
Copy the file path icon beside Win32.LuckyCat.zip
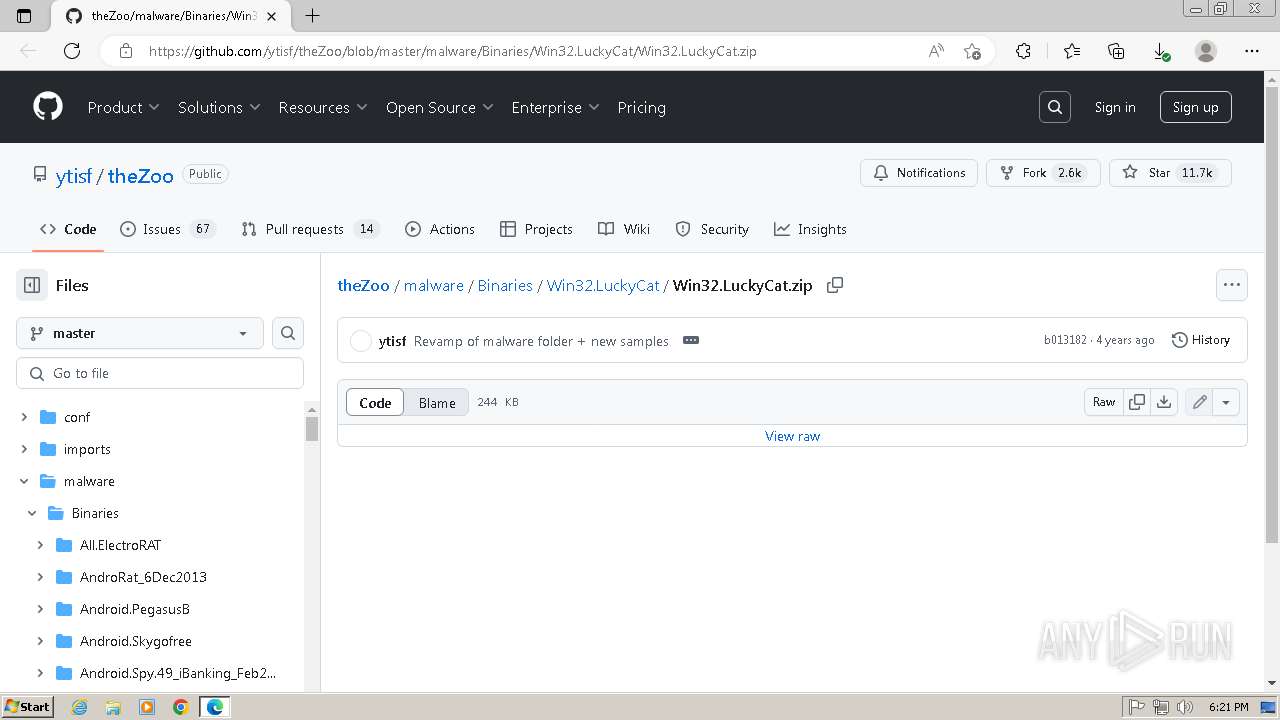coord(835,285)
